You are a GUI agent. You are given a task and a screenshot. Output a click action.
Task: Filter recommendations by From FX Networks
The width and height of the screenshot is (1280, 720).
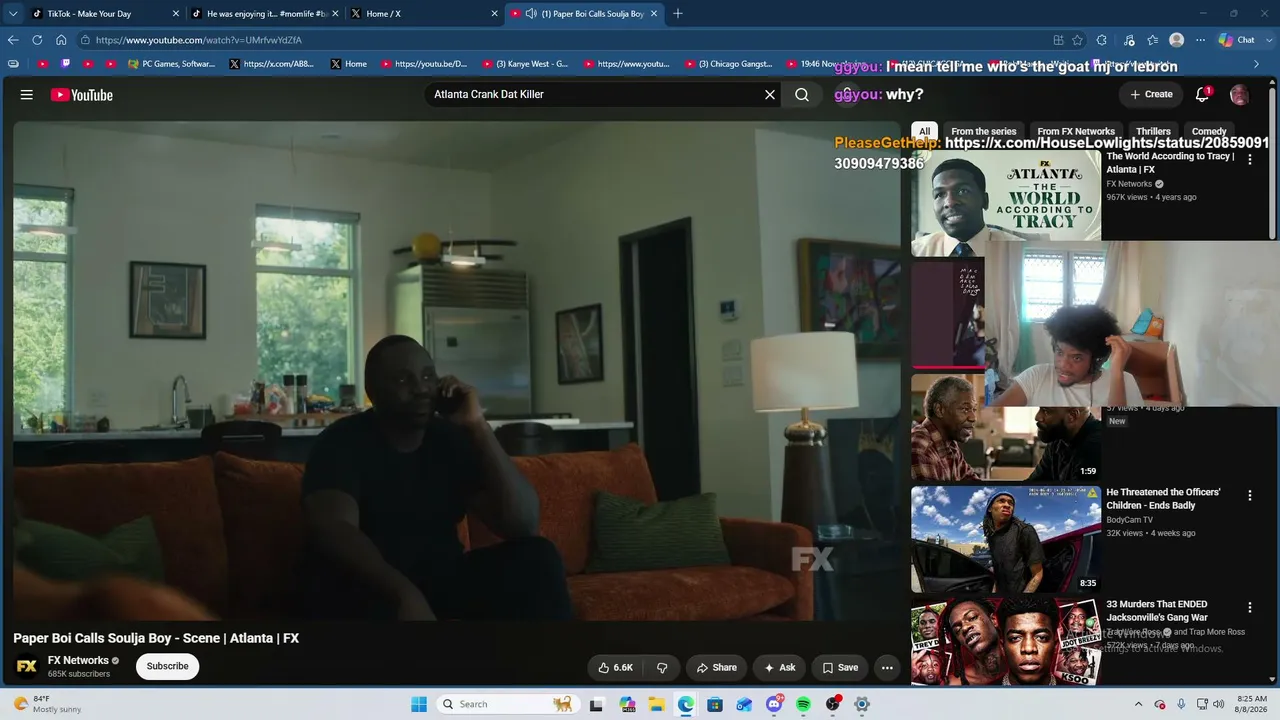(1076, 131)
